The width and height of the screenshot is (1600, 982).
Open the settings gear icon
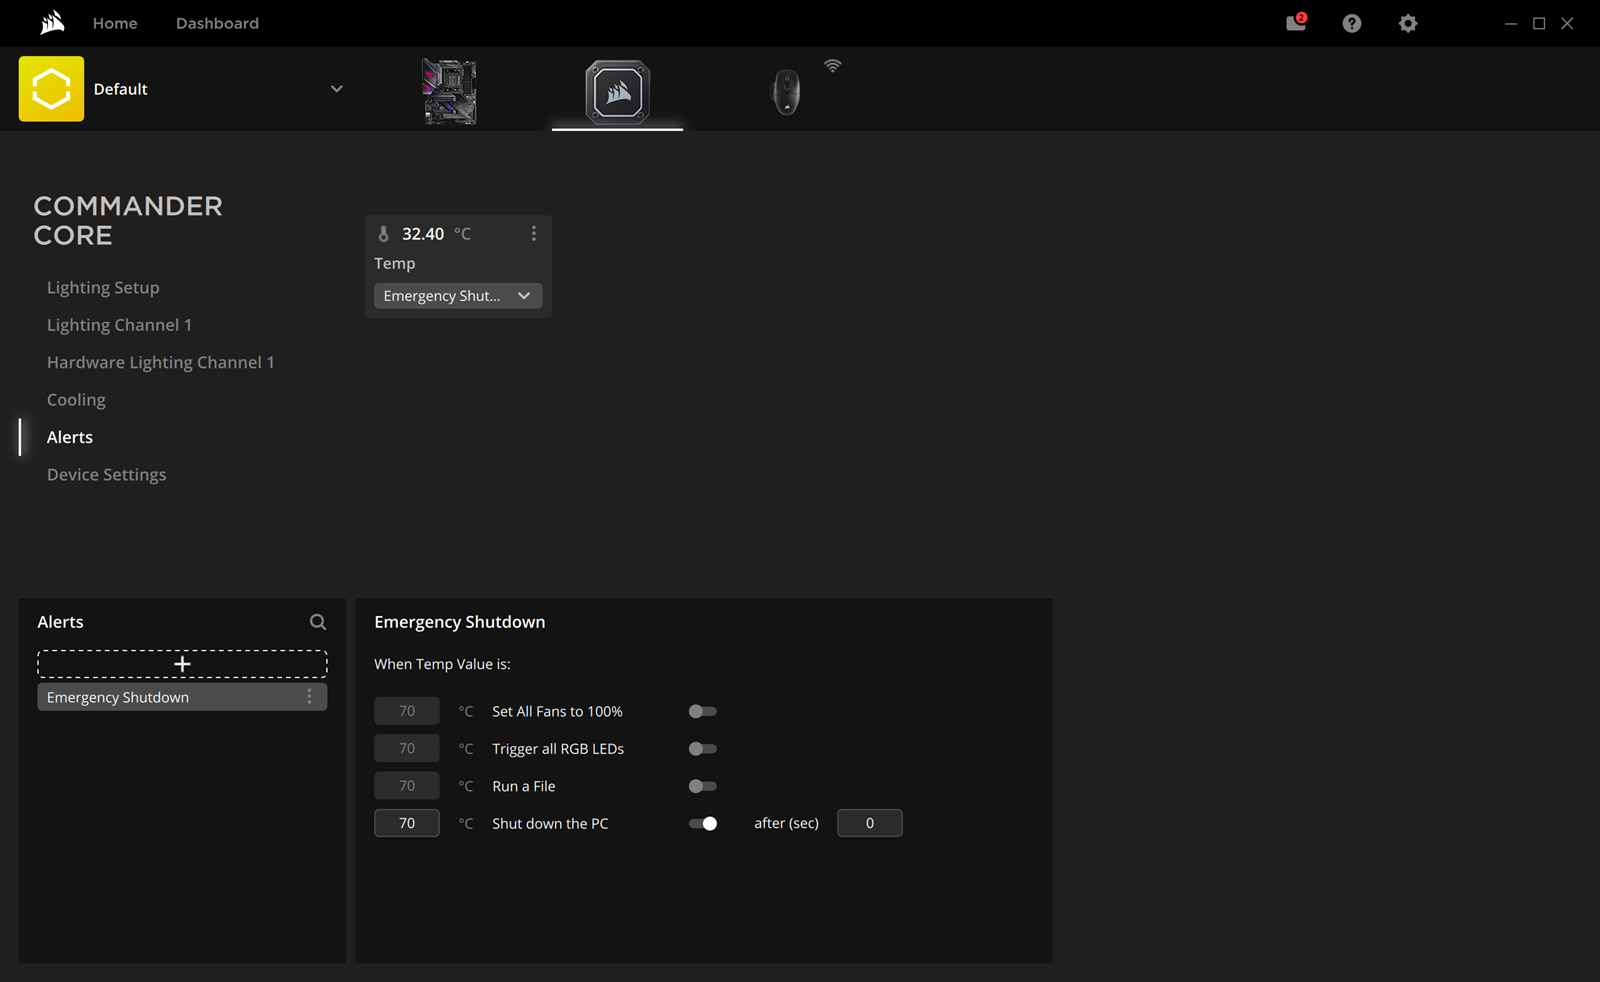[1408, 23]
